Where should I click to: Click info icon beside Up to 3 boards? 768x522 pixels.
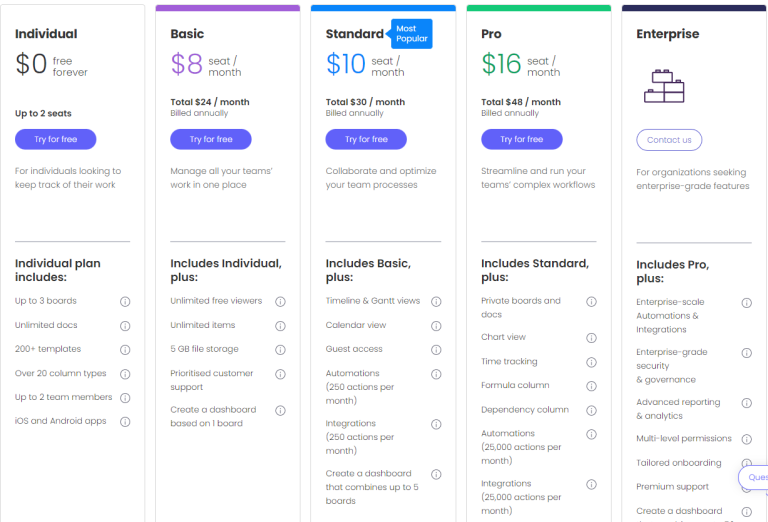(x=125, y=302)
